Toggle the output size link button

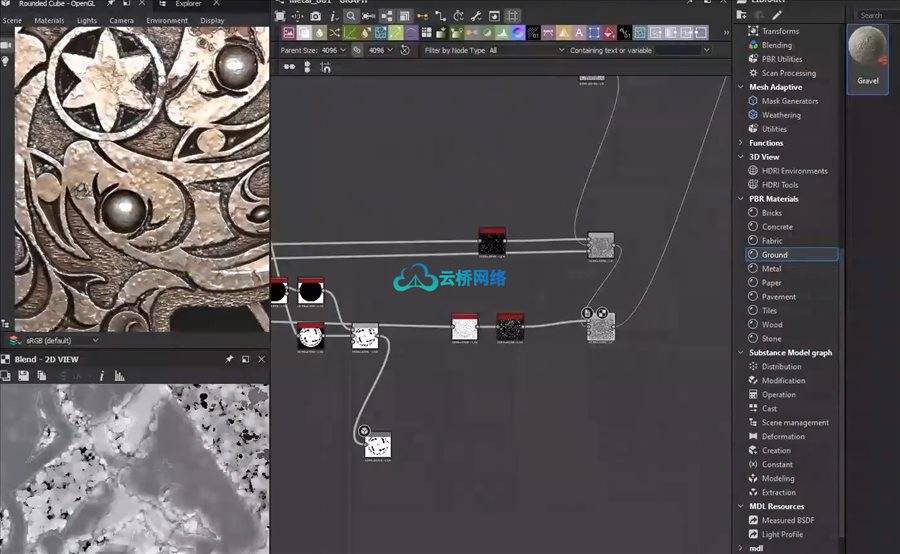[x=356, y=50]
